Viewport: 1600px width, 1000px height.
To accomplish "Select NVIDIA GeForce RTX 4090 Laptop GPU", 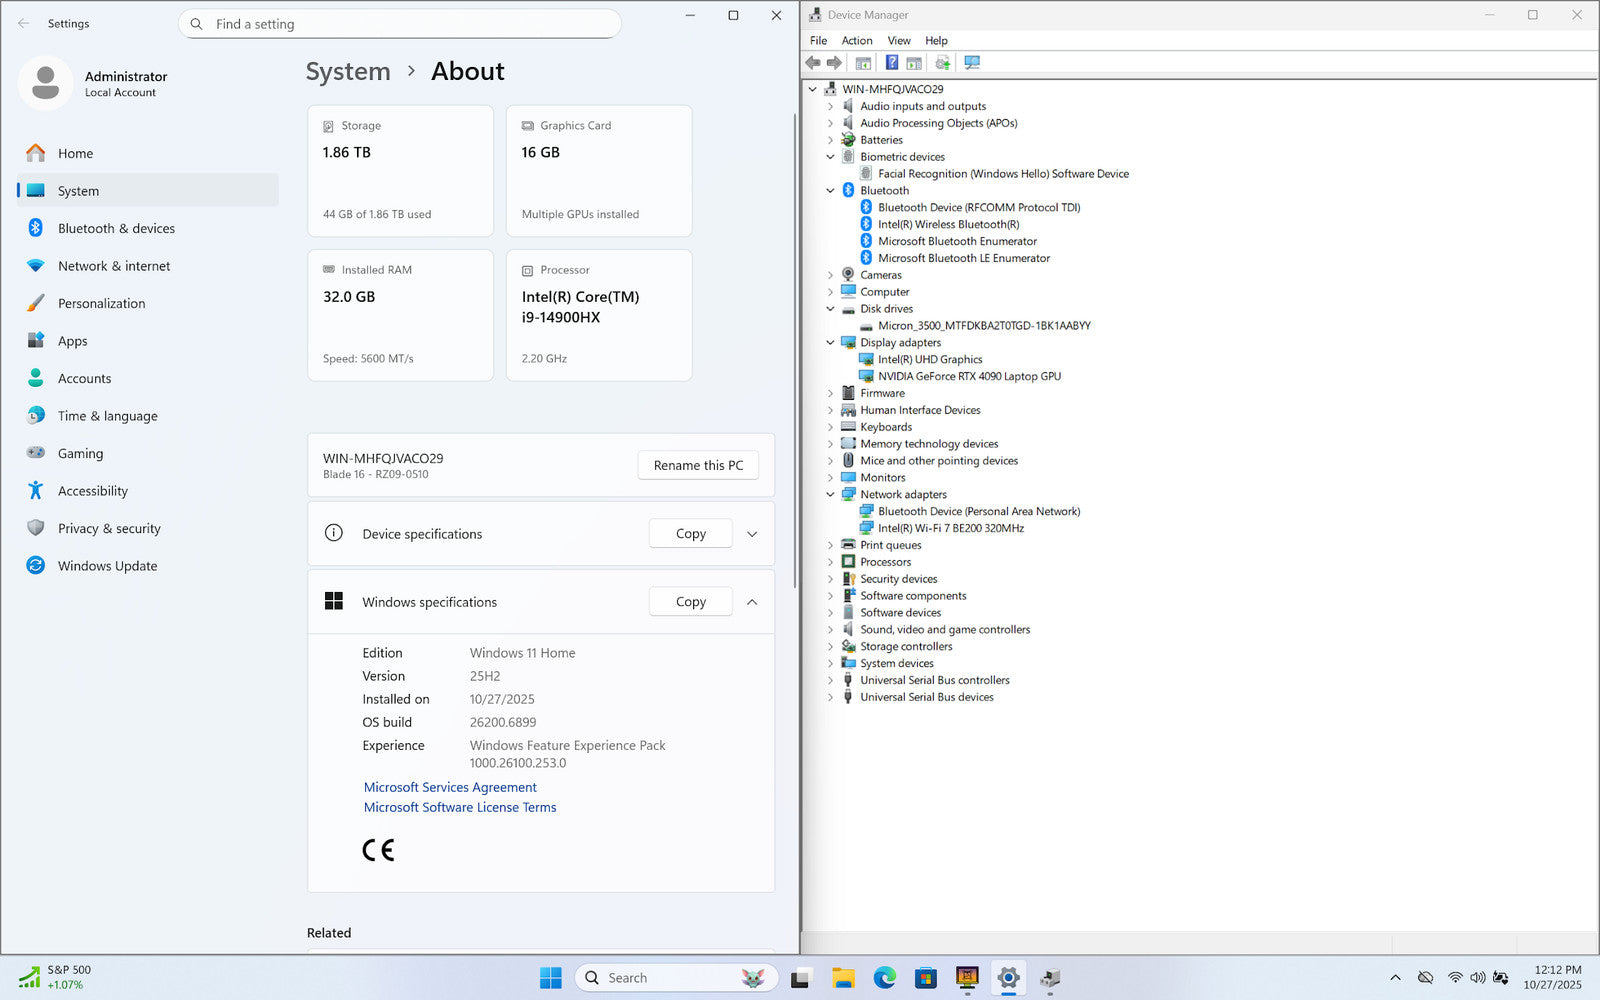I will pyautogui.click(x=969, y=376).
